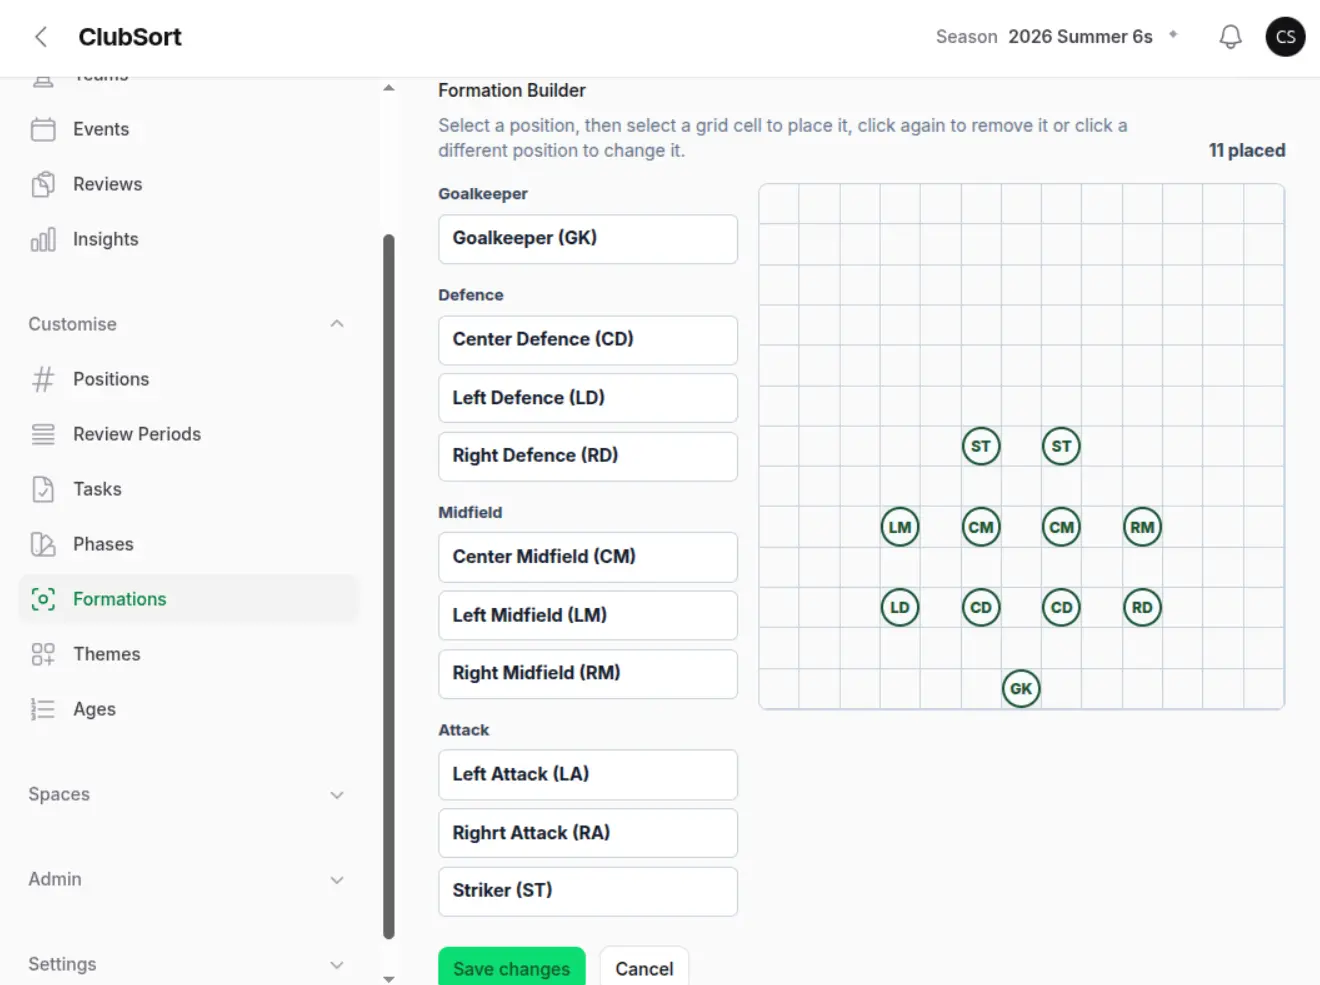Click the Tasks document icon
Viewport: 1320px width, 985px height.
coord(43,489)
